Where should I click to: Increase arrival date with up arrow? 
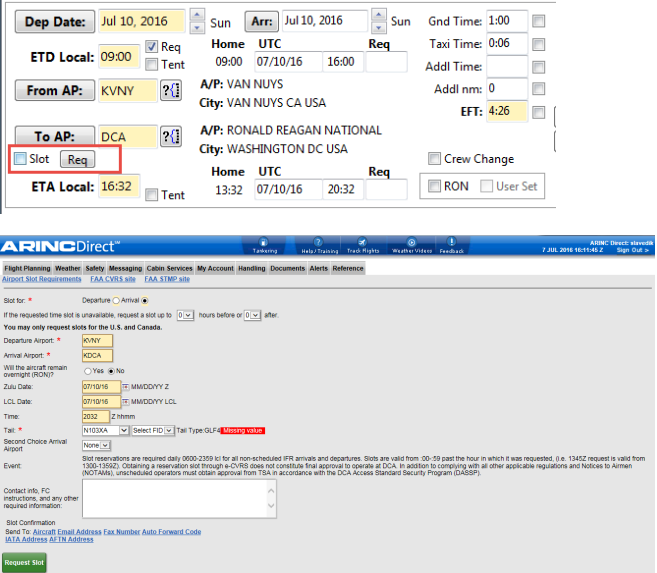click(379, 15)
